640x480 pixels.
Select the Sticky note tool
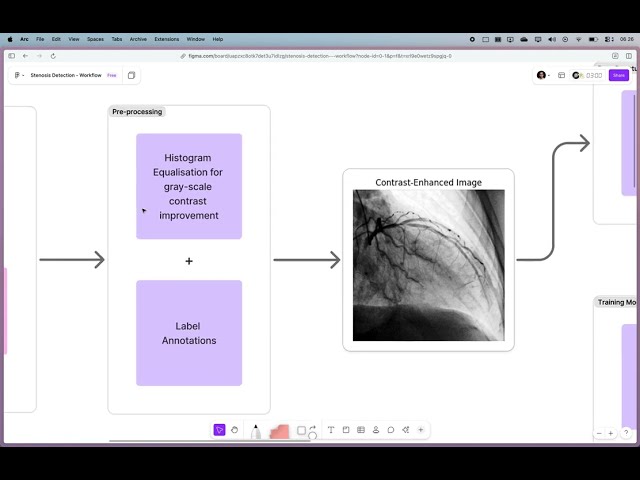(346, 430)
